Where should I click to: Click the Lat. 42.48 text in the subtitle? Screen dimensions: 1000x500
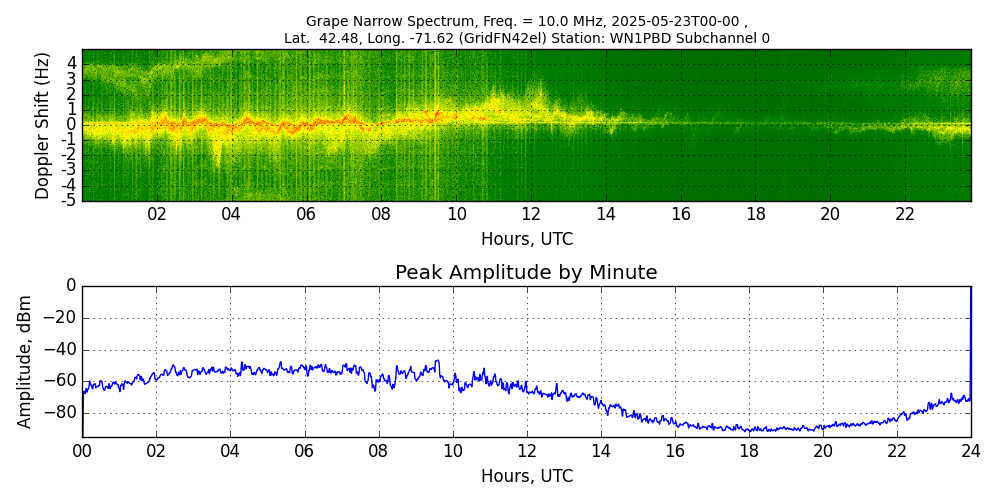[x=318, y=38]
